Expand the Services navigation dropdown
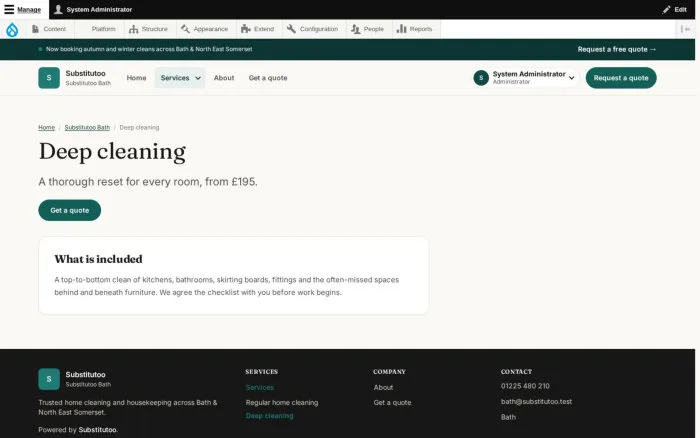The width and height of the screenshot is (700, 438). pyautogui.click(x=180, y=78)
